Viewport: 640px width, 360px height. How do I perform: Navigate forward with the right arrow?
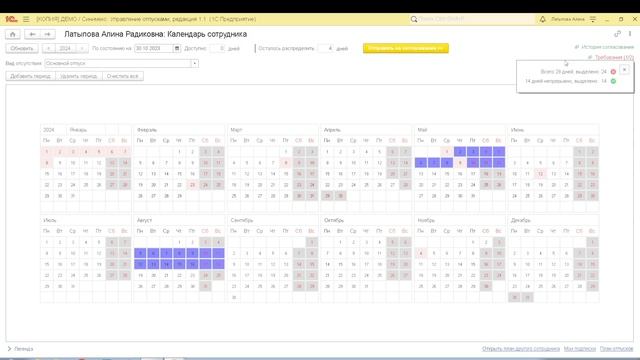[x=47, y=34]
